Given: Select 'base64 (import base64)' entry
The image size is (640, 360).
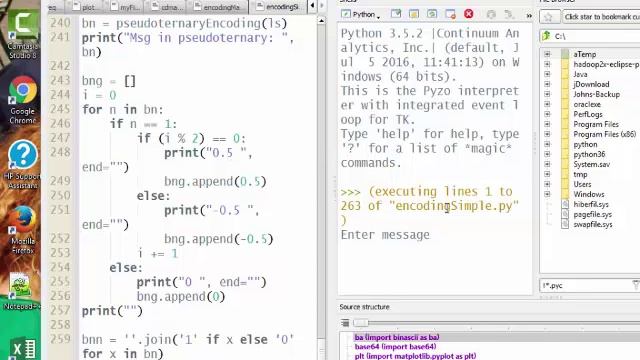Looking at the screenshot, I should pyautogui.click(x=395, y=347).
